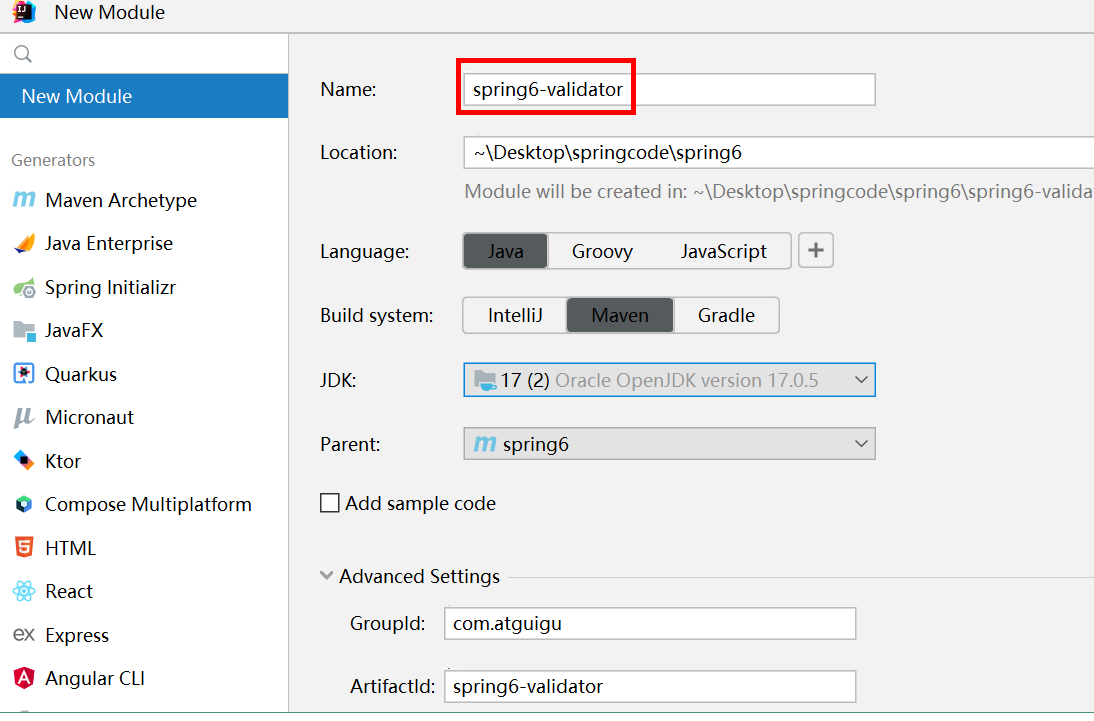Click the Quarkus generator icon
The height and width of the screenshot is (721, 1094).
[23, 375]
